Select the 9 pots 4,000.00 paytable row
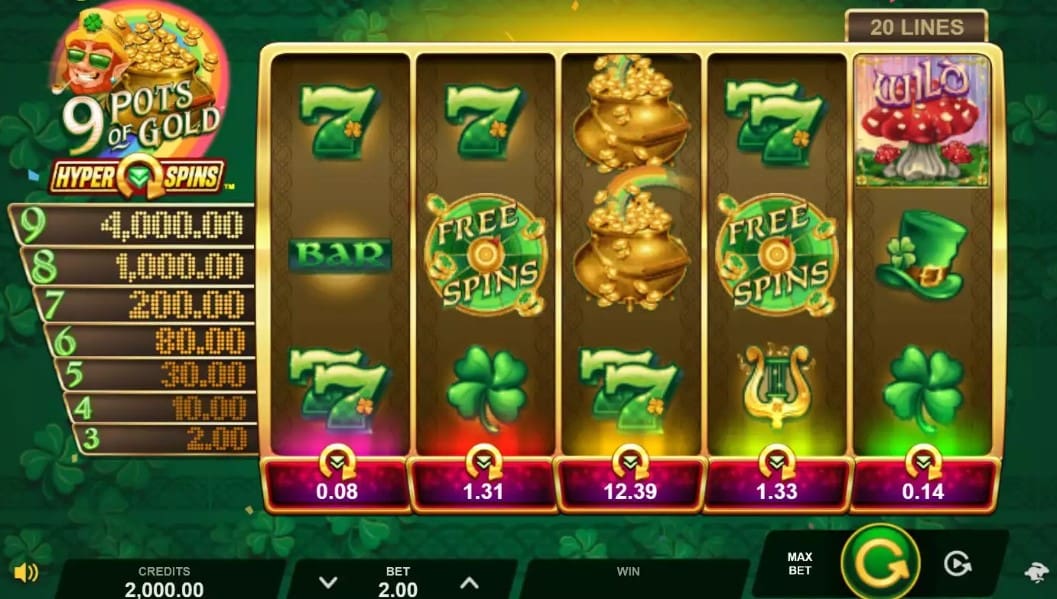The width and height of the screenshot is (1057, 599). [133, 225]
